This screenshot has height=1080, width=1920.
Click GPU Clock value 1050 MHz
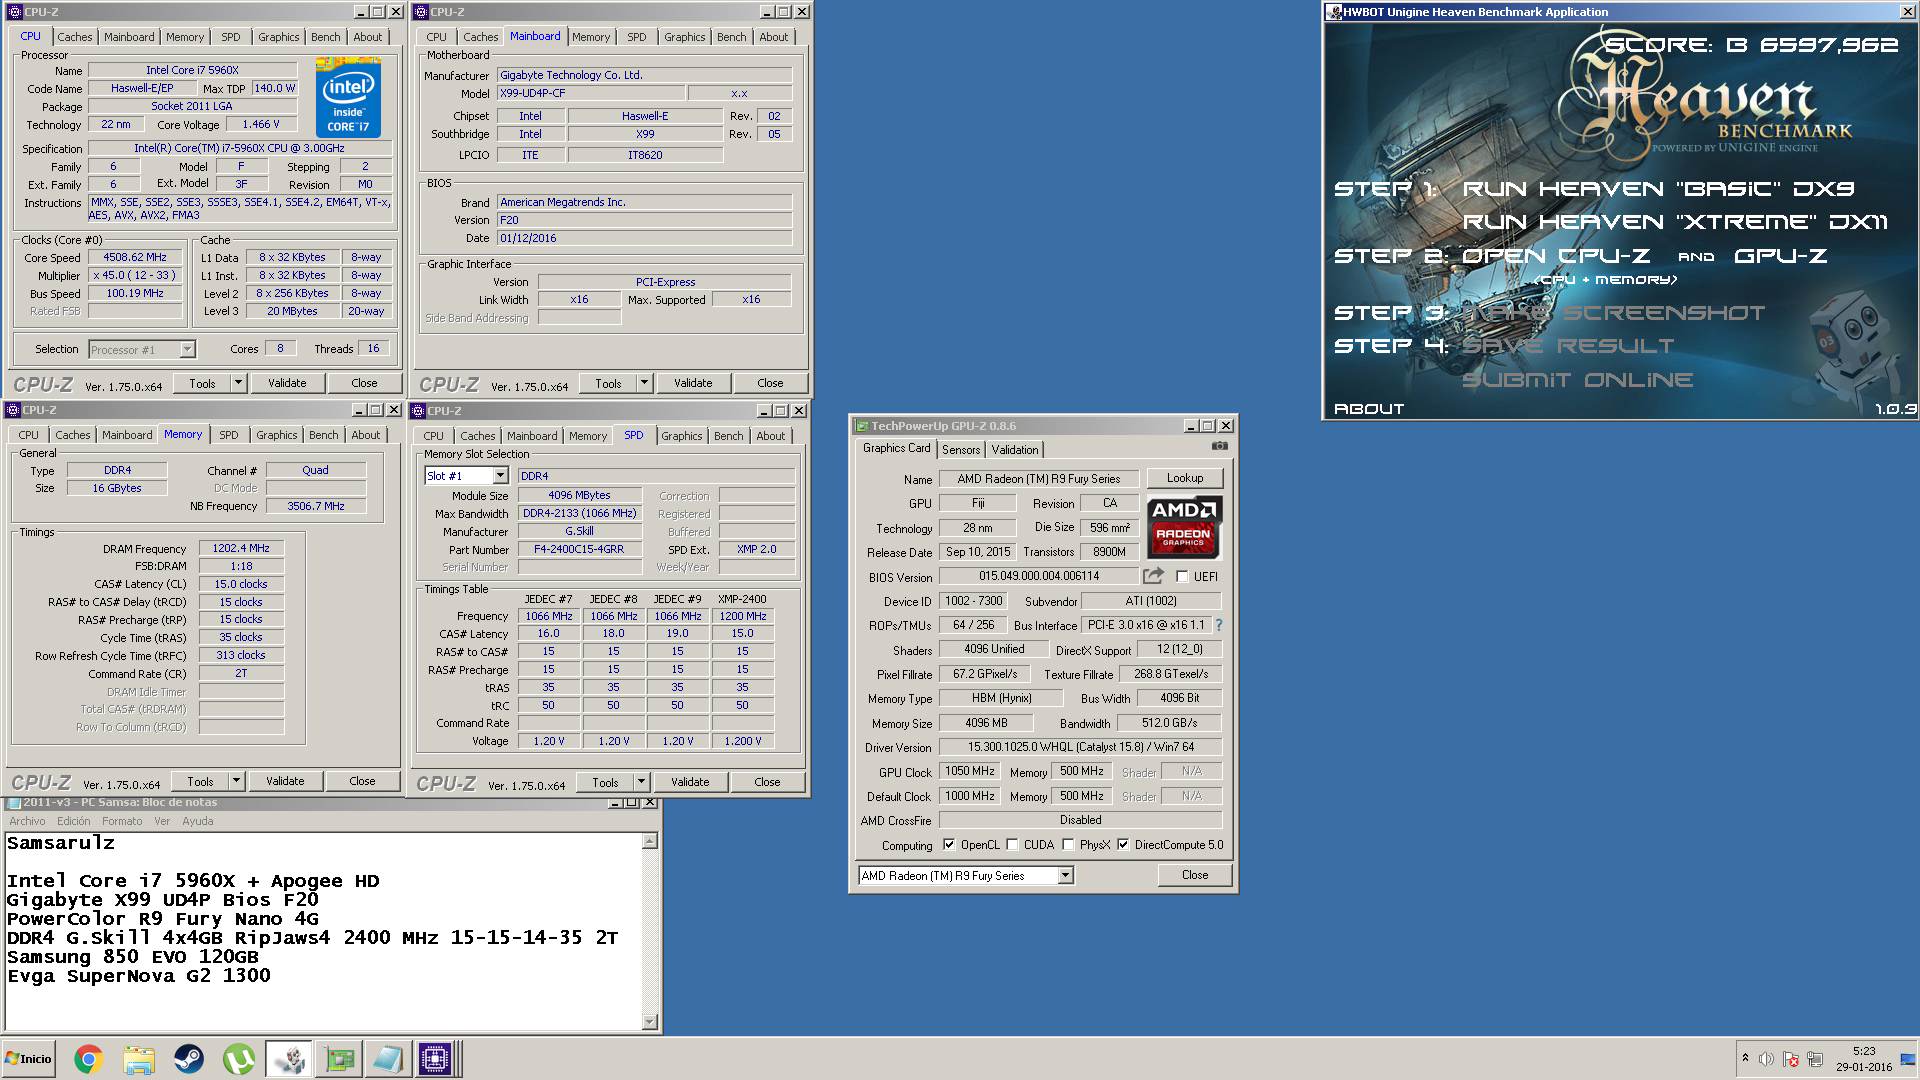[x=970, y=772]
